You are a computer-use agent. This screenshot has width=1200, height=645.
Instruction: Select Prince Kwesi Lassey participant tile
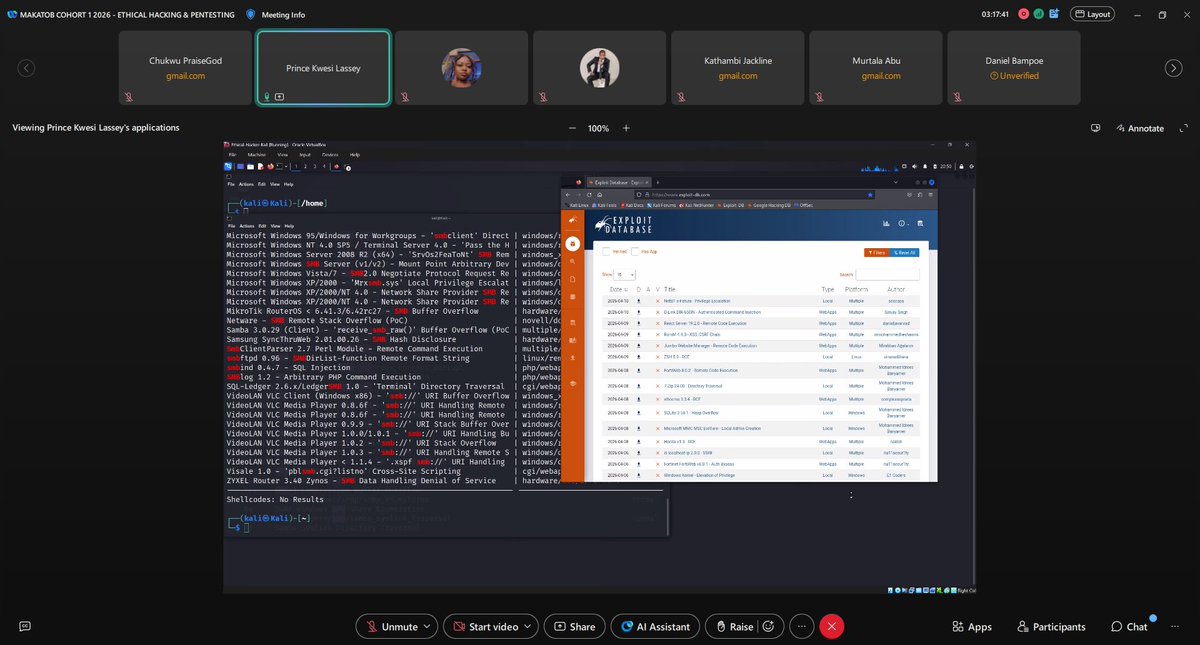coord(323,68)
